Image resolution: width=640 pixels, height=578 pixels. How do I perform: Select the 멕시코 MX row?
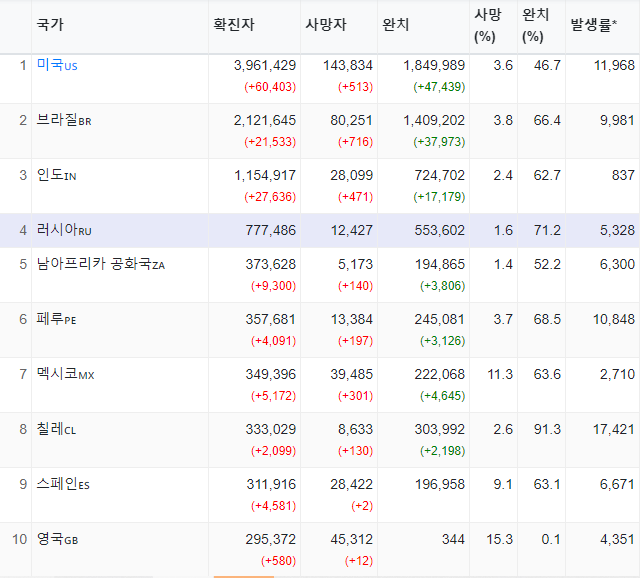(320, 385)
